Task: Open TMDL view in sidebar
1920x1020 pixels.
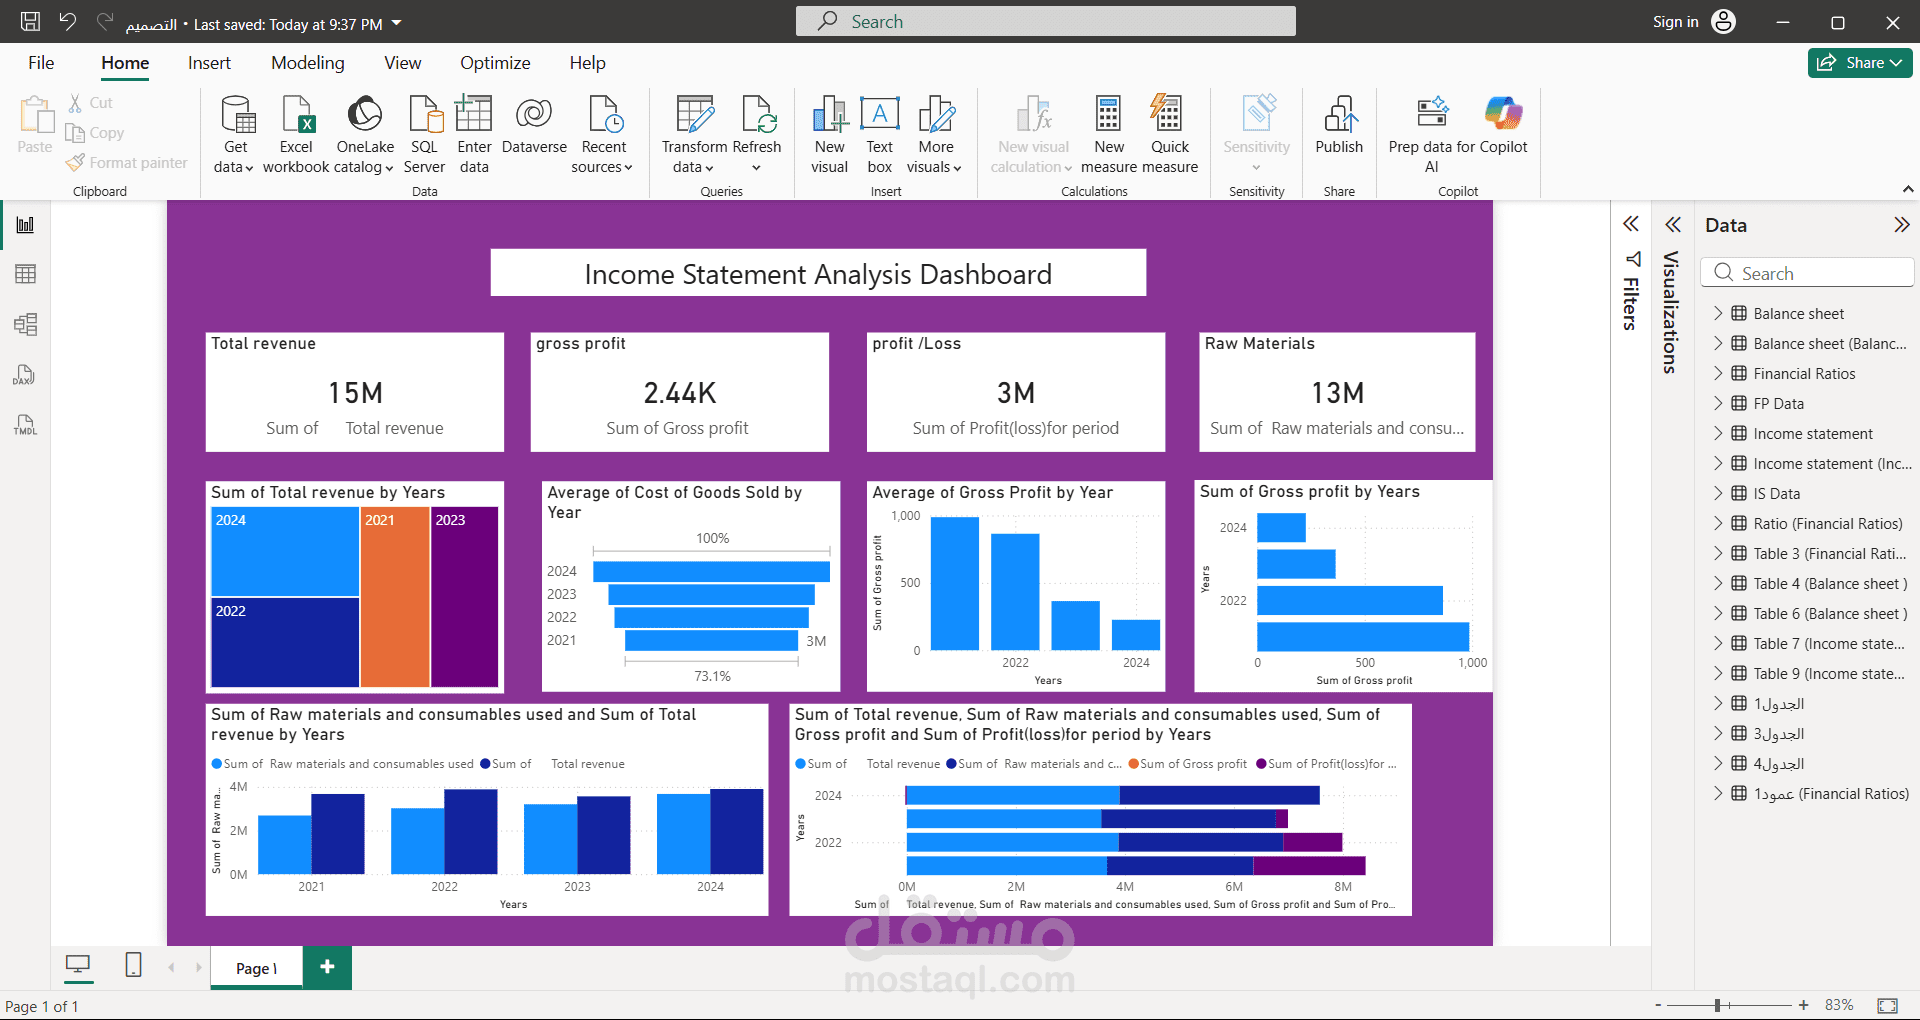Action: click(x=26, y=425)
